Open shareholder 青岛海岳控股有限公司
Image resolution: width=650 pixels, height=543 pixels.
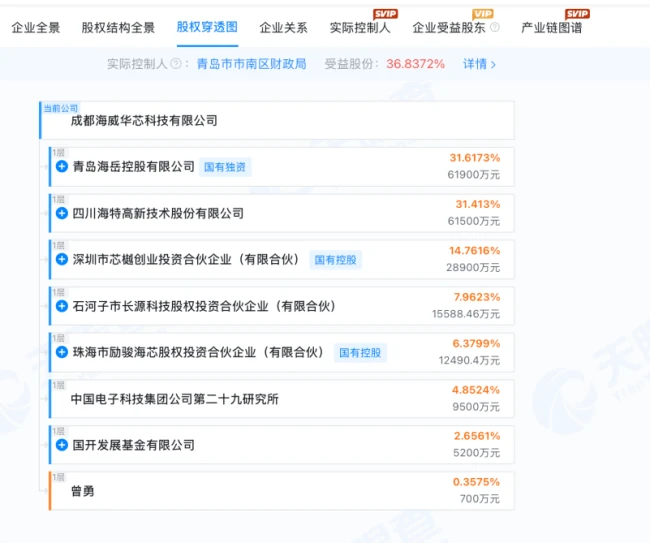click(x=133, y=167)
